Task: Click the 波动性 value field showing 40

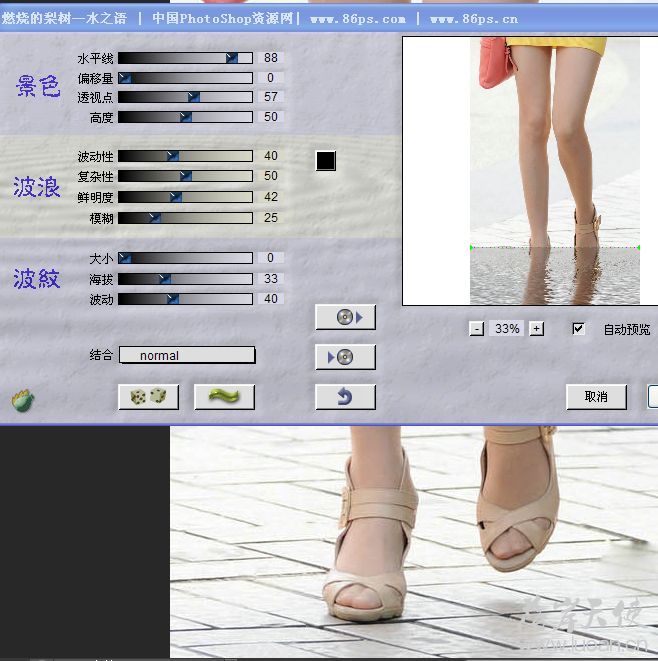Action: (271, 156)
